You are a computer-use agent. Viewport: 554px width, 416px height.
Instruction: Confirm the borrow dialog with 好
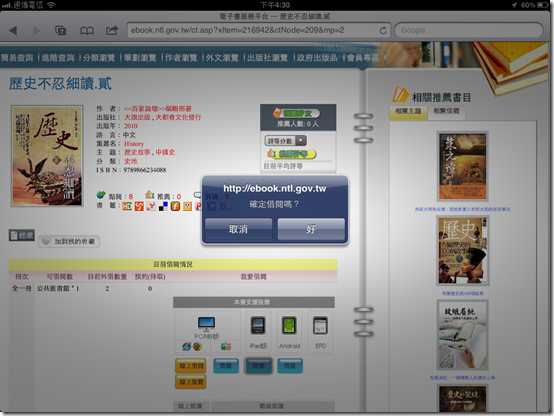(x=311, y=229)
